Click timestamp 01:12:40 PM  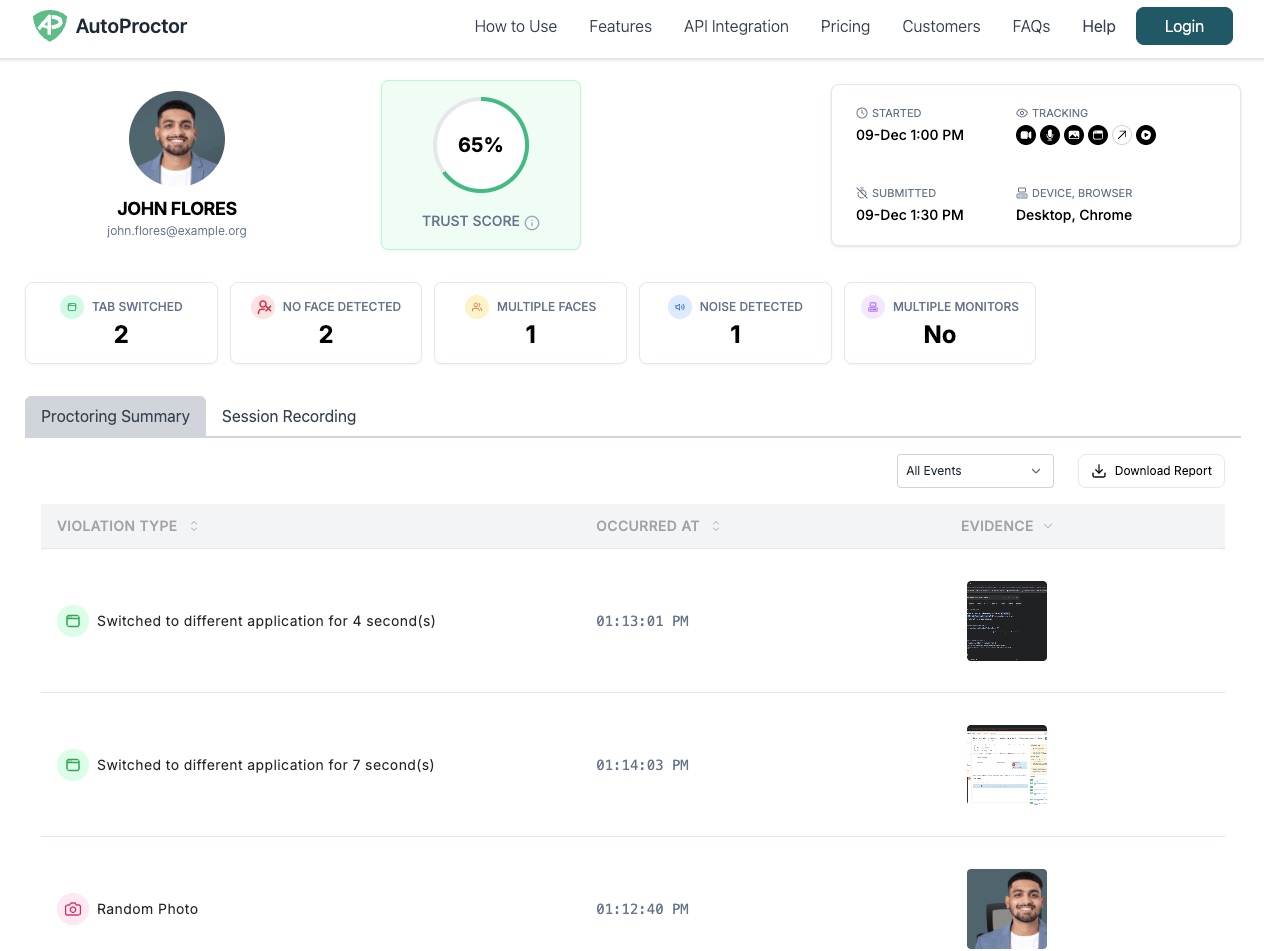[642, 909]
